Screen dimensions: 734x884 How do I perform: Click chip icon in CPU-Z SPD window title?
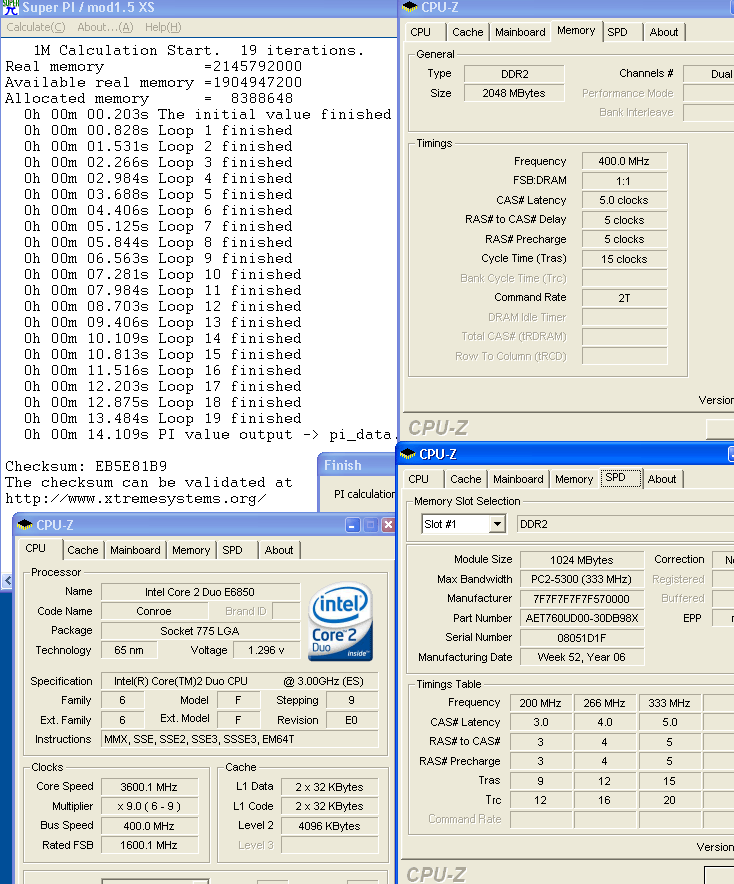[408, 454]
